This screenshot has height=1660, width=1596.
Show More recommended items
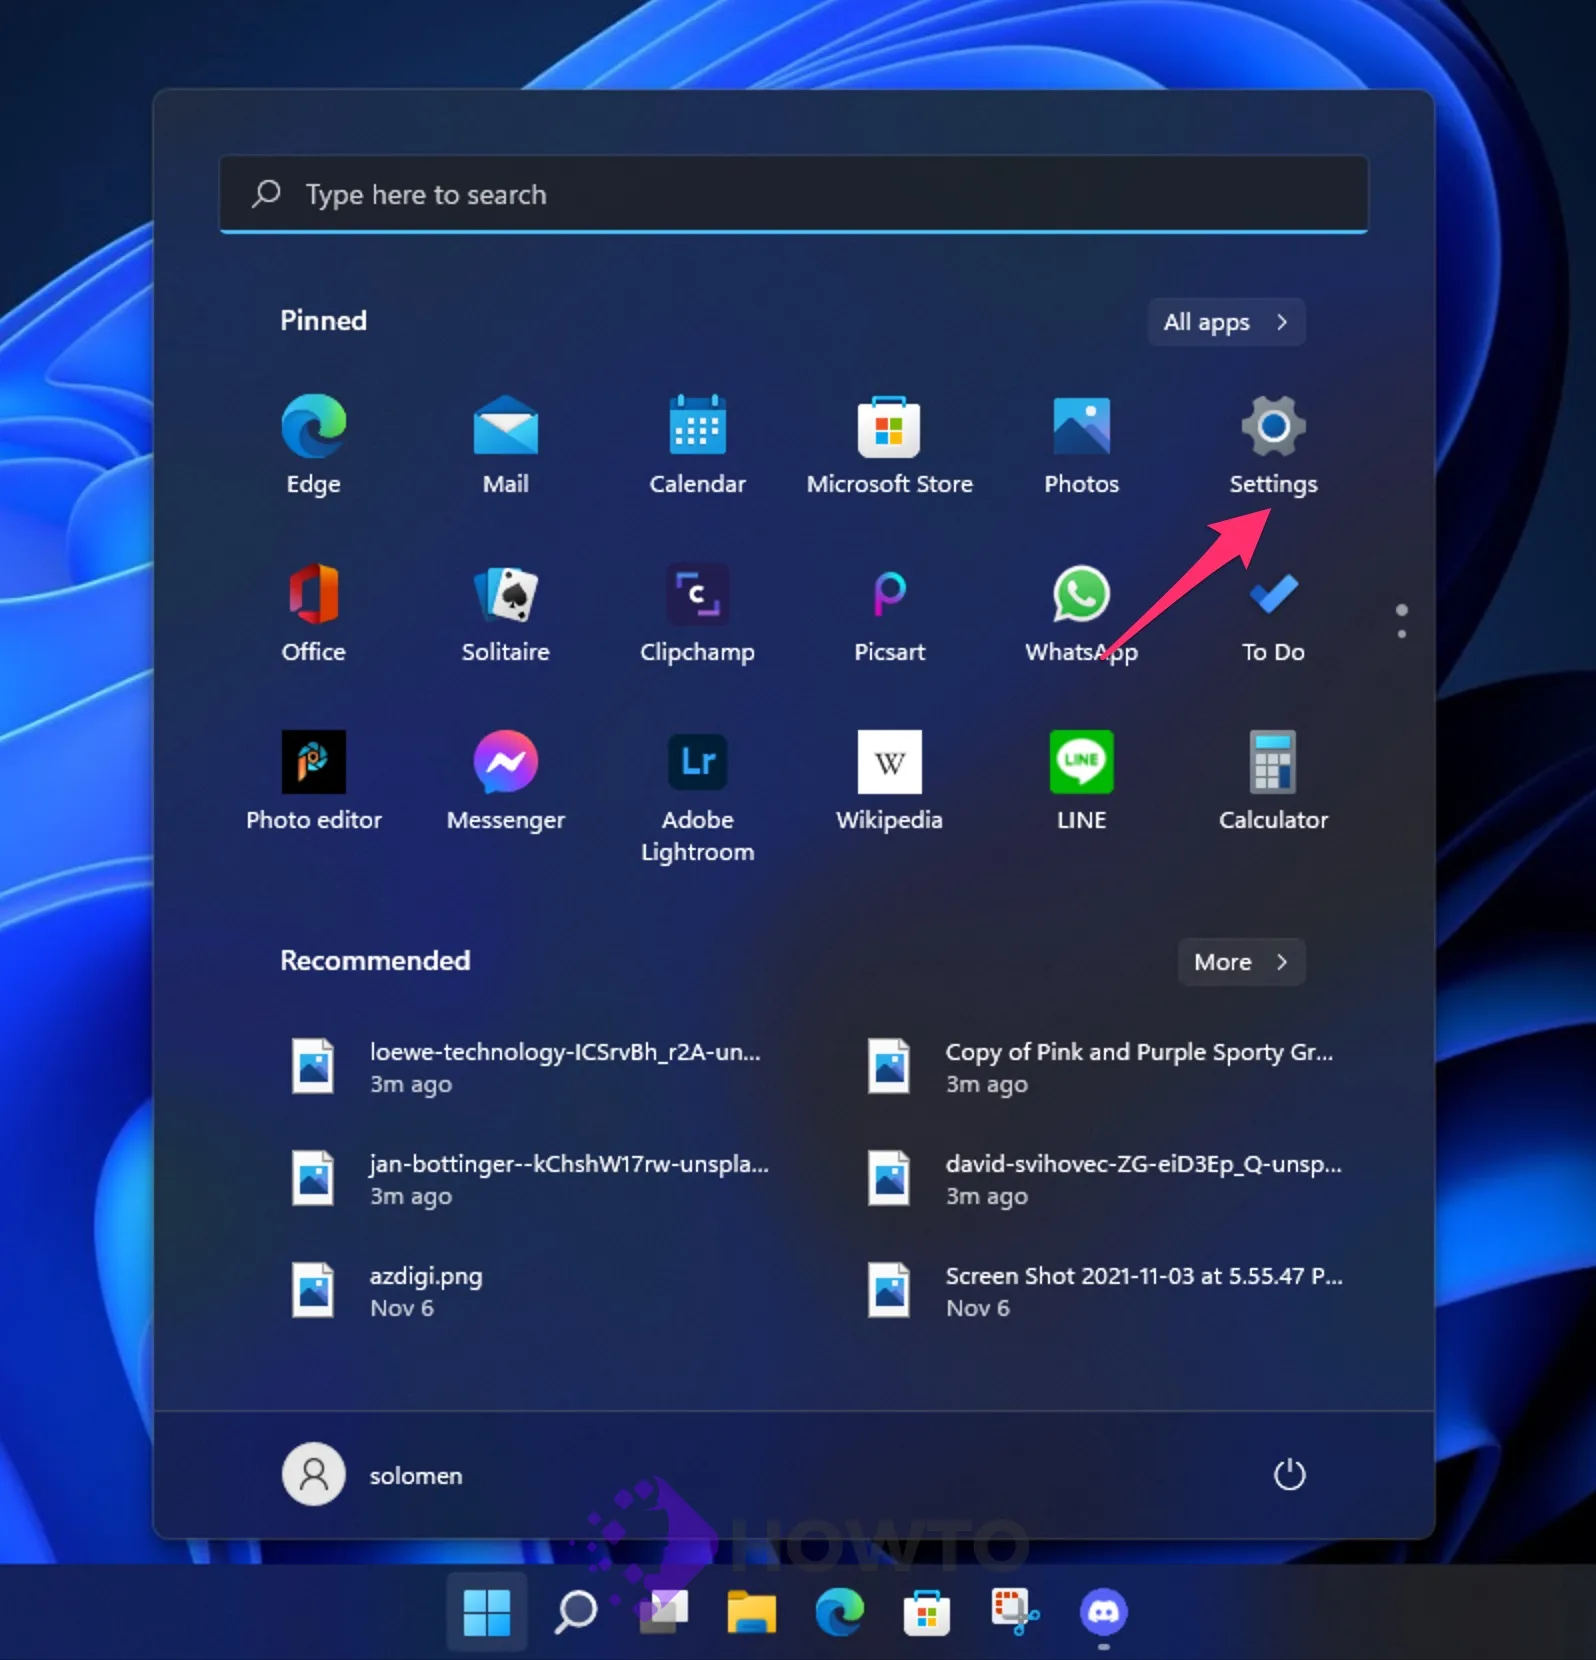tap(1241, 962)
